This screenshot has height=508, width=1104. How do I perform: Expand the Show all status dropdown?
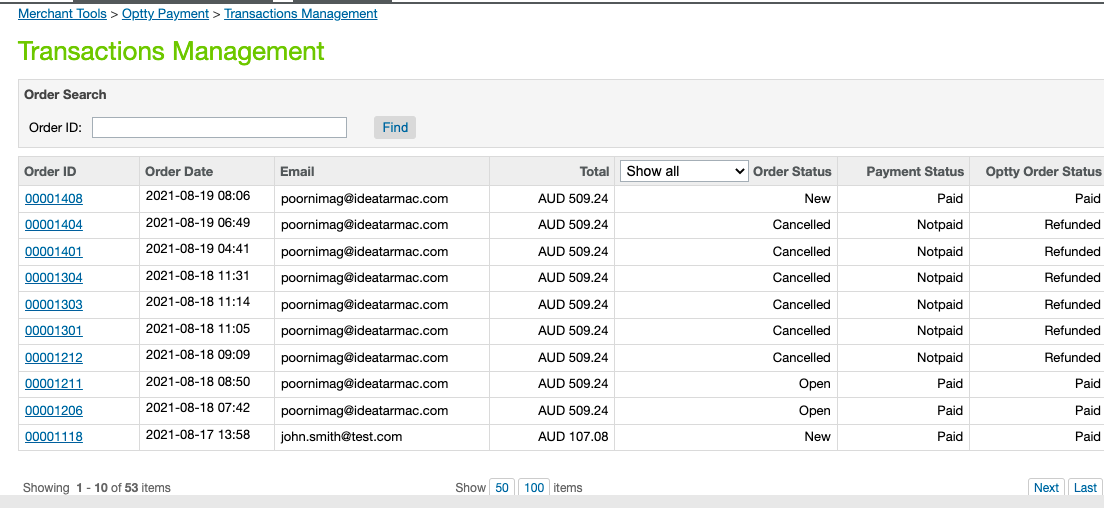[684, 171]
